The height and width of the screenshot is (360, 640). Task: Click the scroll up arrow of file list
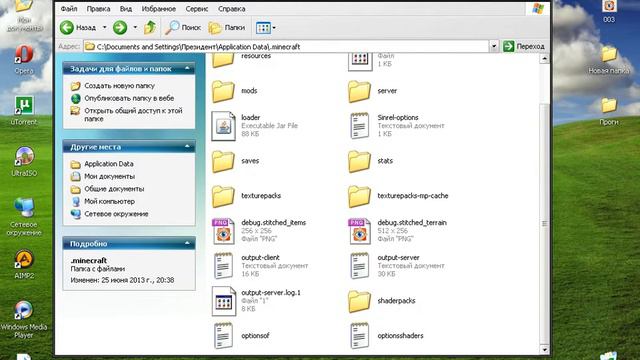[x=544, y=59]
